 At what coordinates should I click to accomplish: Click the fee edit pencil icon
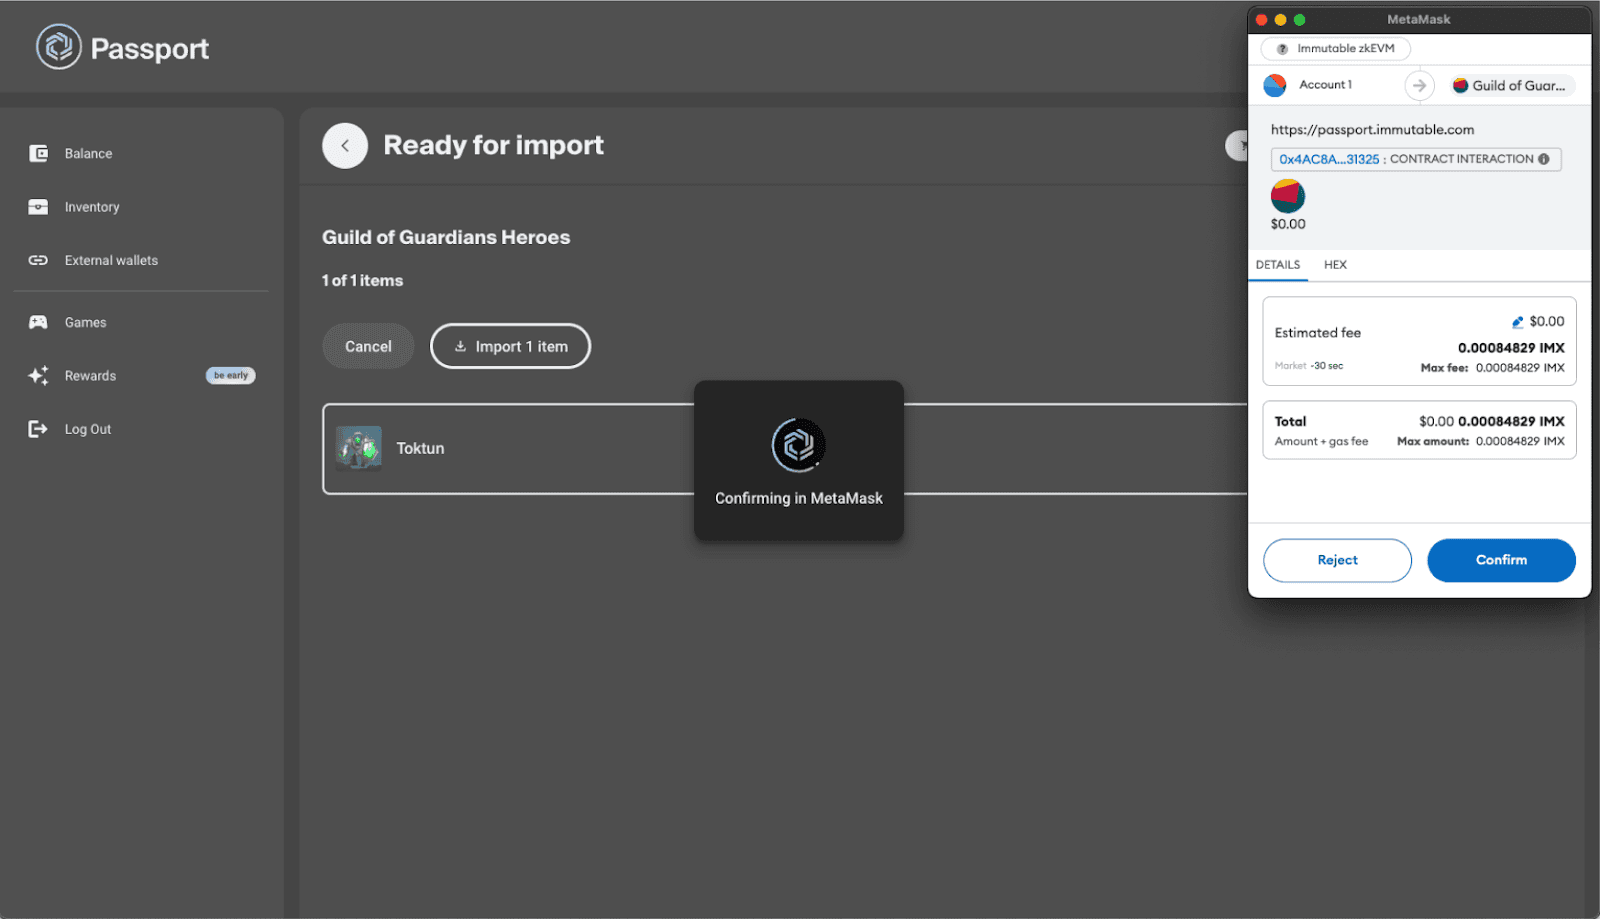click(x=1516, y=321)
